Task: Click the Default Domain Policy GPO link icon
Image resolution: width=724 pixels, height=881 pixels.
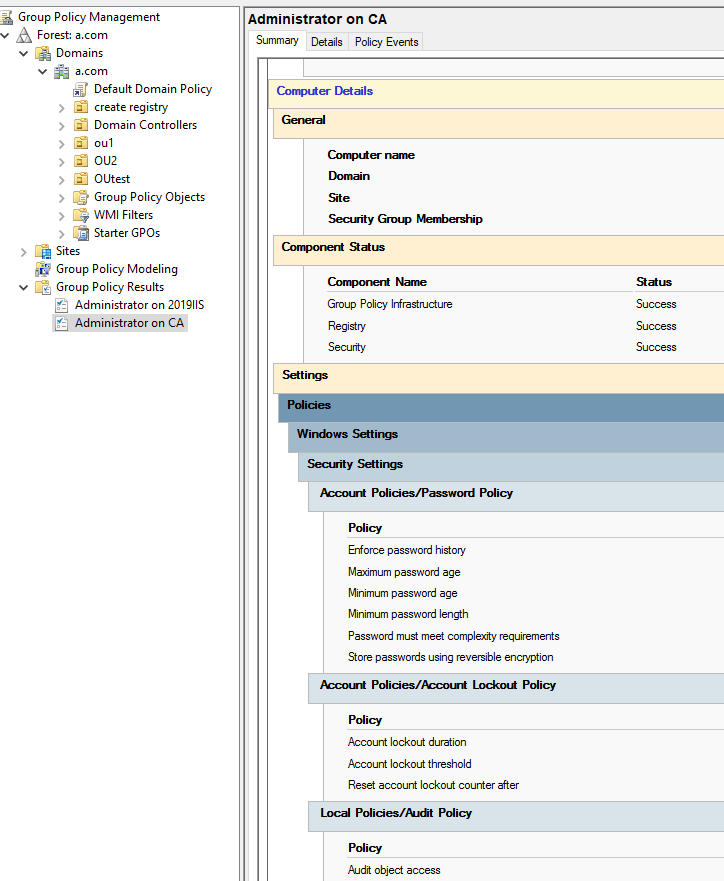Action: [x=81, y=89]
